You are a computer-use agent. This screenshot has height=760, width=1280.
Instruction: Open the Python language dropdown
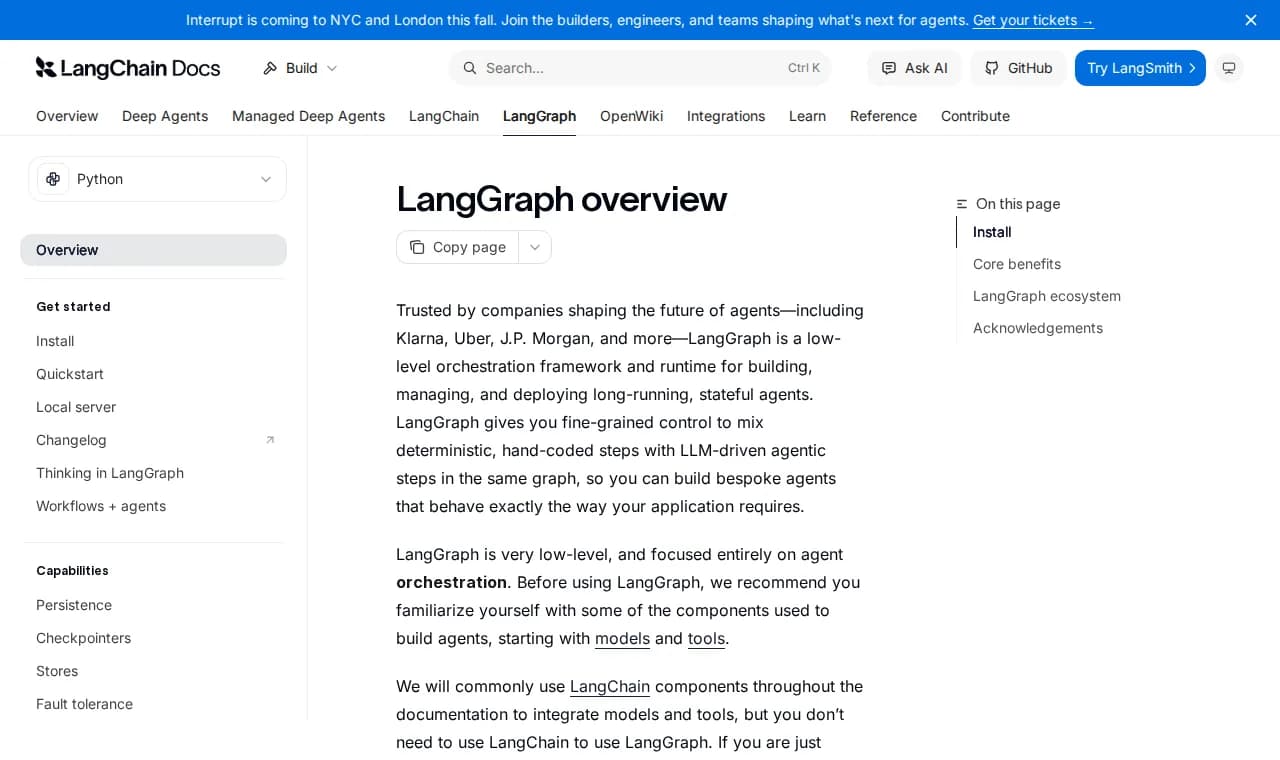157,179
